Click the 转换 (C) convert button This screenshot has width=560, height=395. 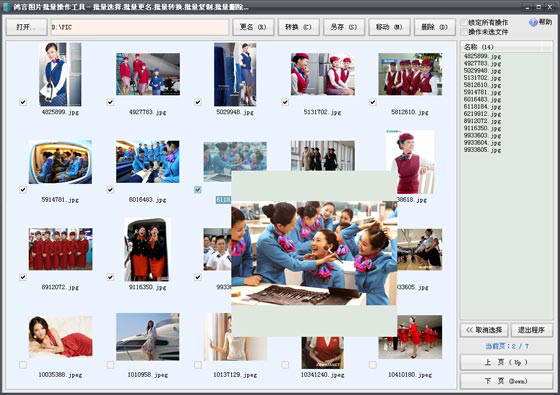click(x=299, y=27)
